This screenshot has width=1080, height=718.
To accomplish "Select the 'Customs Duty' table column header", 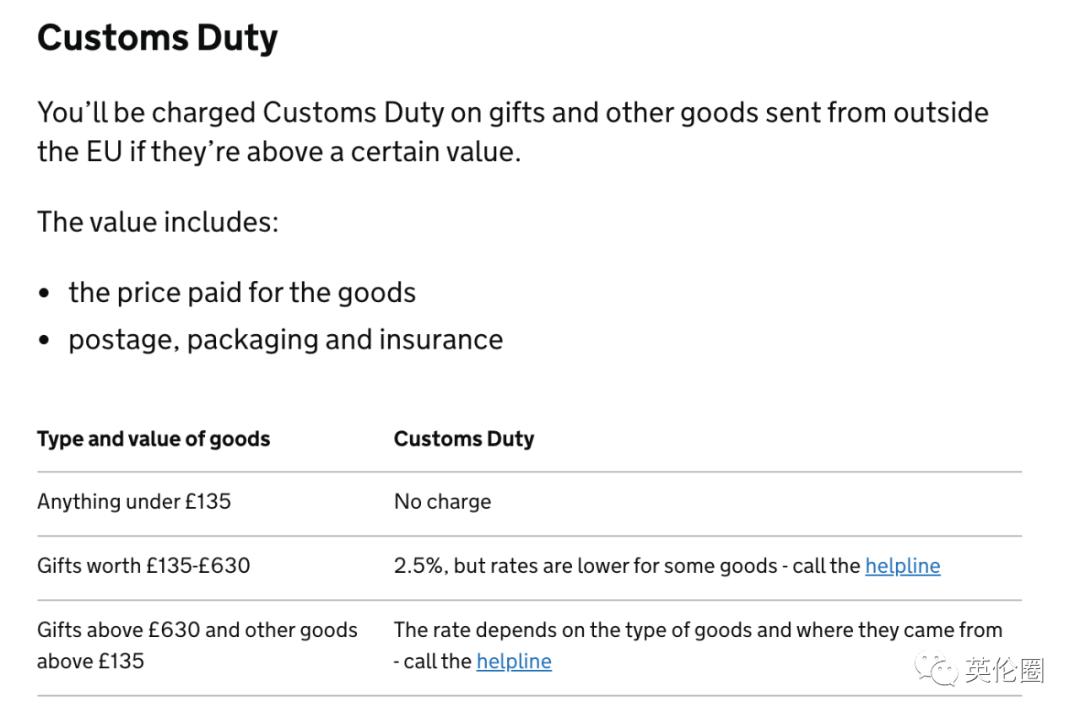I will click(464, 439).
